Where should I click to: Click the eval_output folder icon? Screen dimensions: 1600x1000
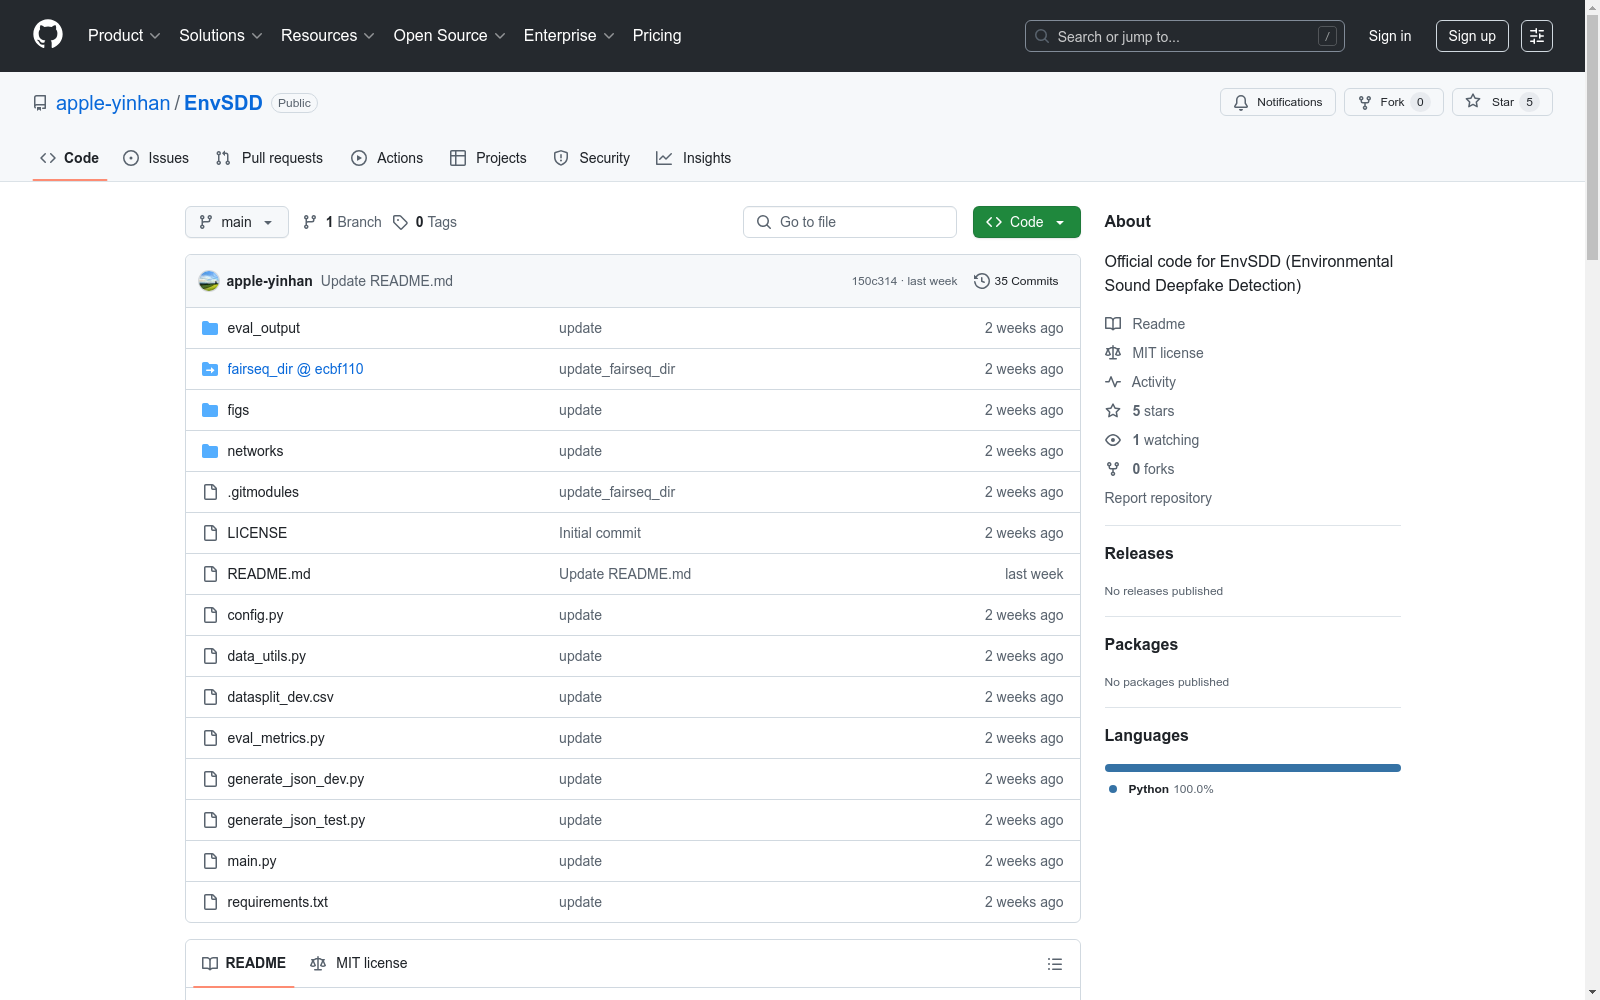click(x=210, y=328)
